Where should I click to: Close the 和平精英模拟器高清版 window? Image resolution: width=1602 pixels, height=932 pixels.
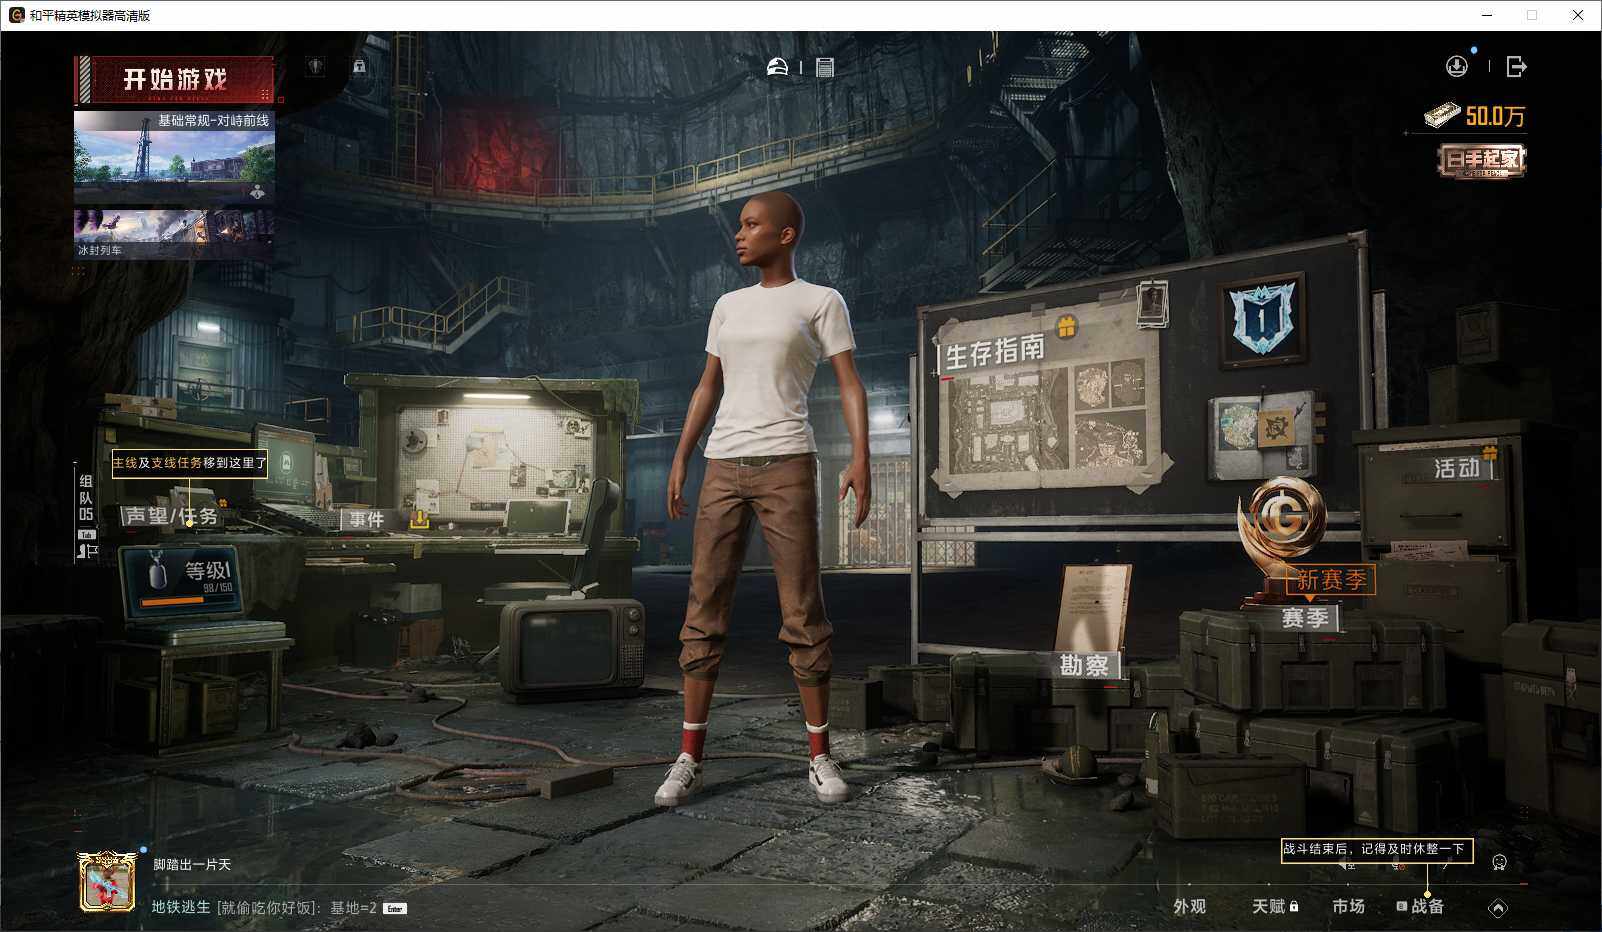point(1578,15)
